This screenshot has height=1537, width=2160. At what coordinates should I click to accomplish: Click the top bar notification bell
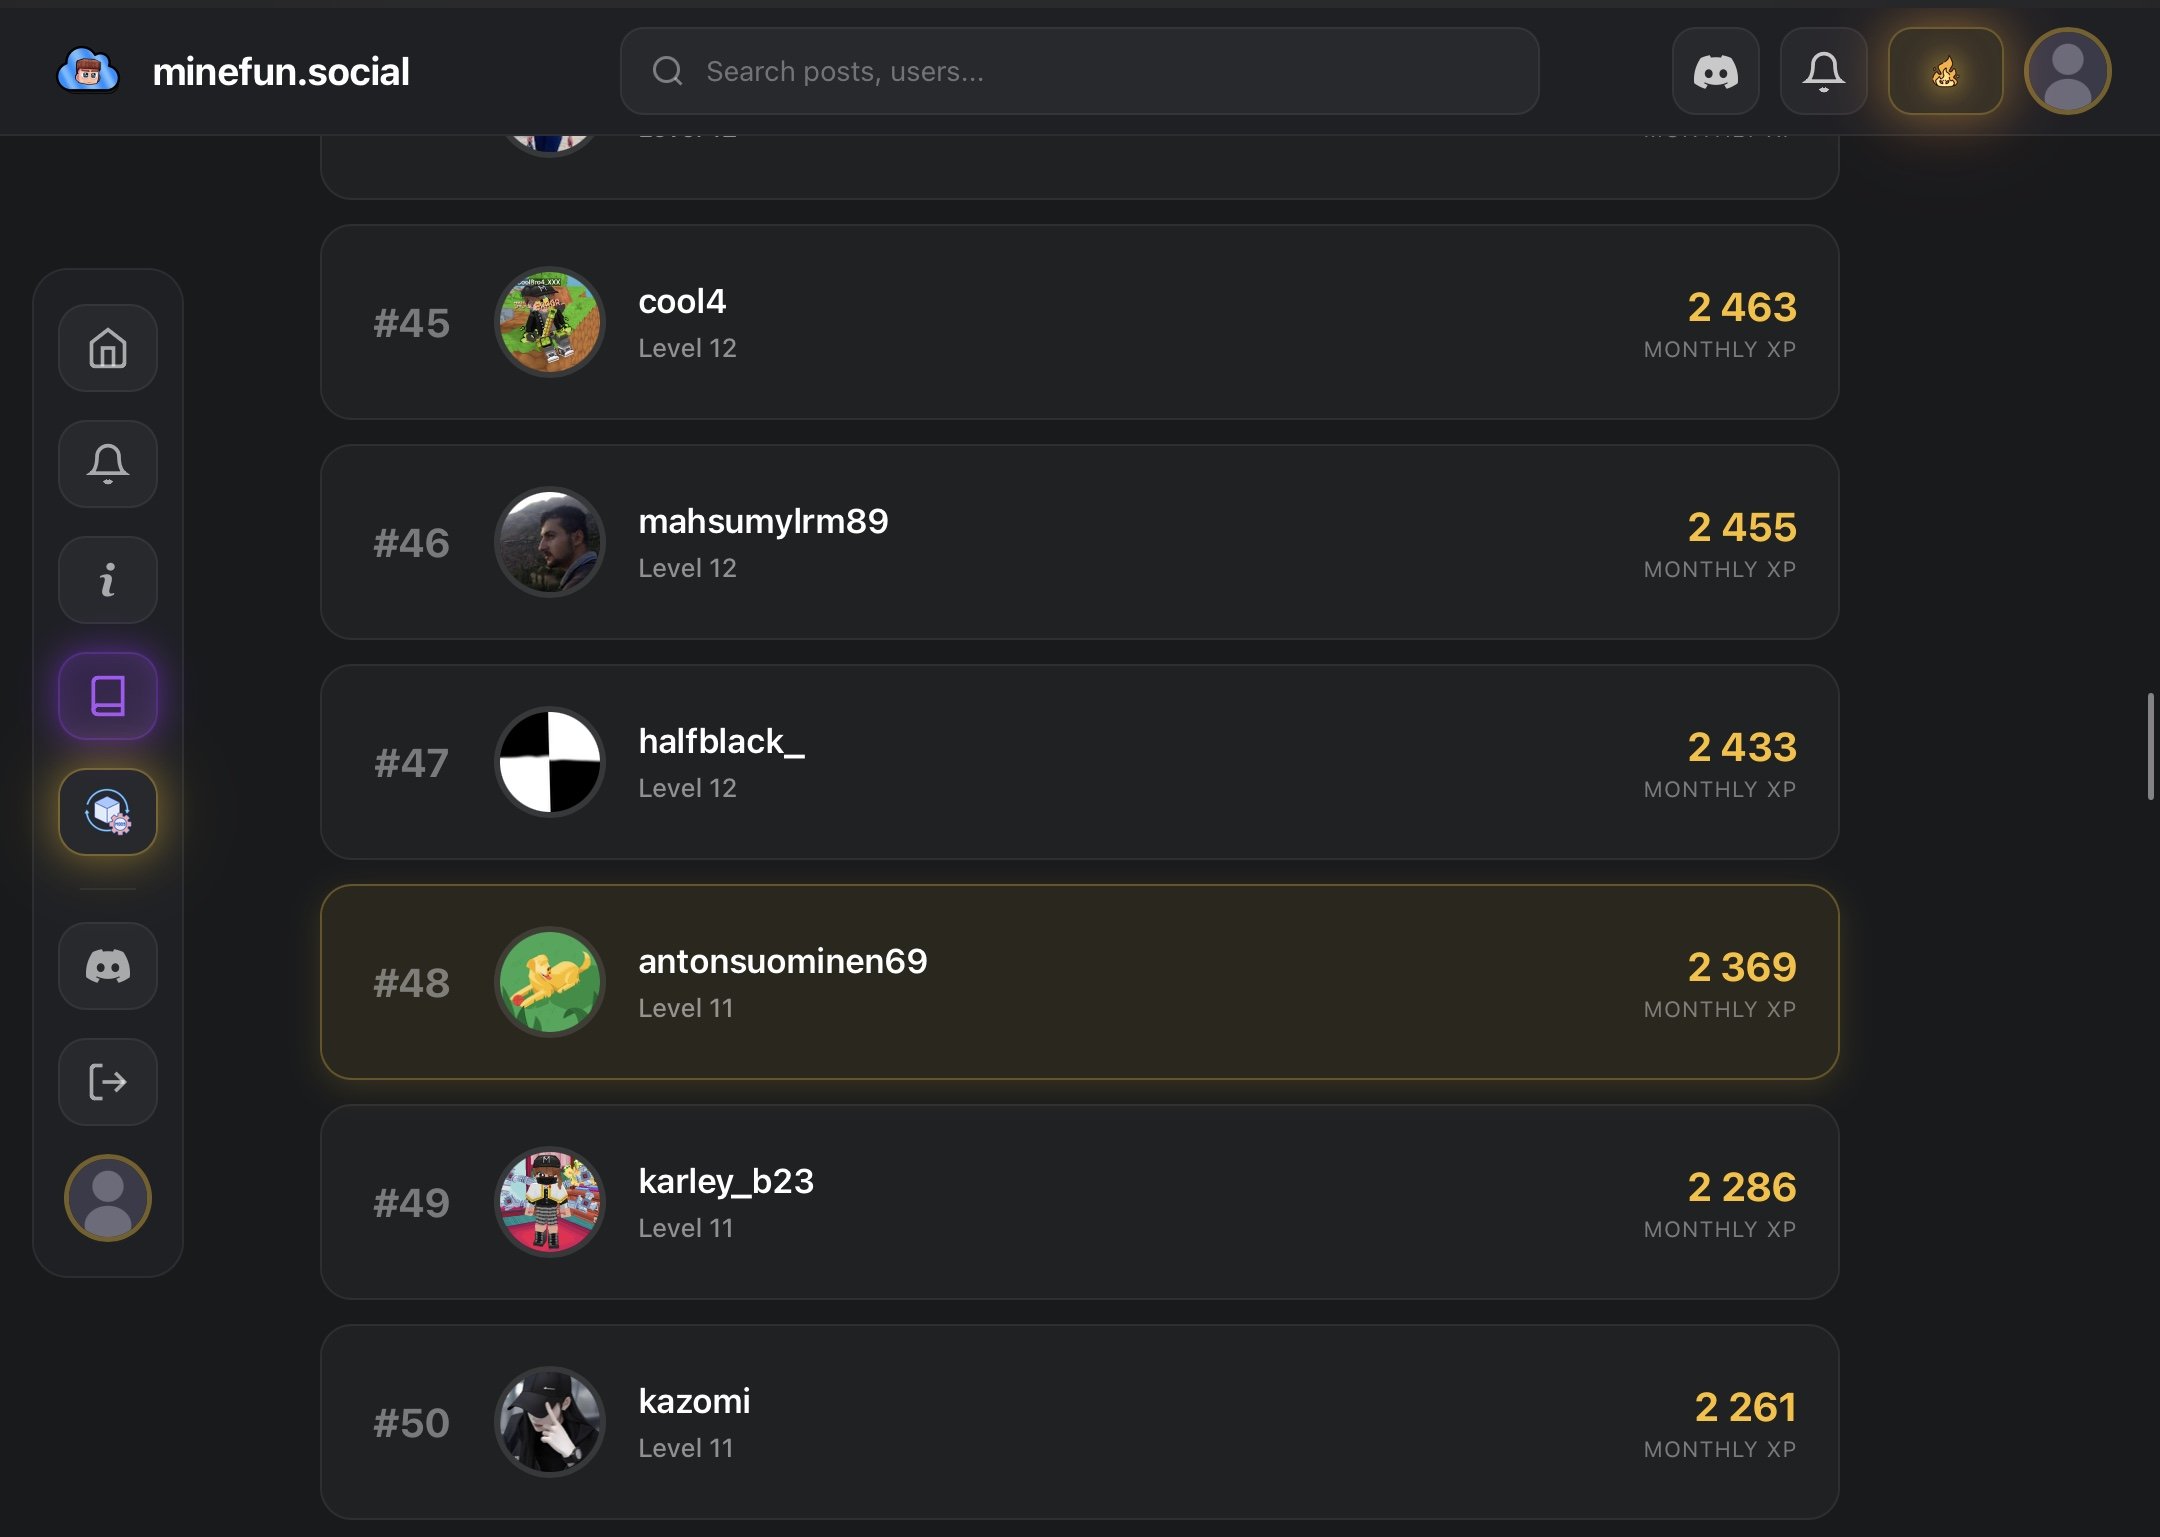click(1824, 71)
